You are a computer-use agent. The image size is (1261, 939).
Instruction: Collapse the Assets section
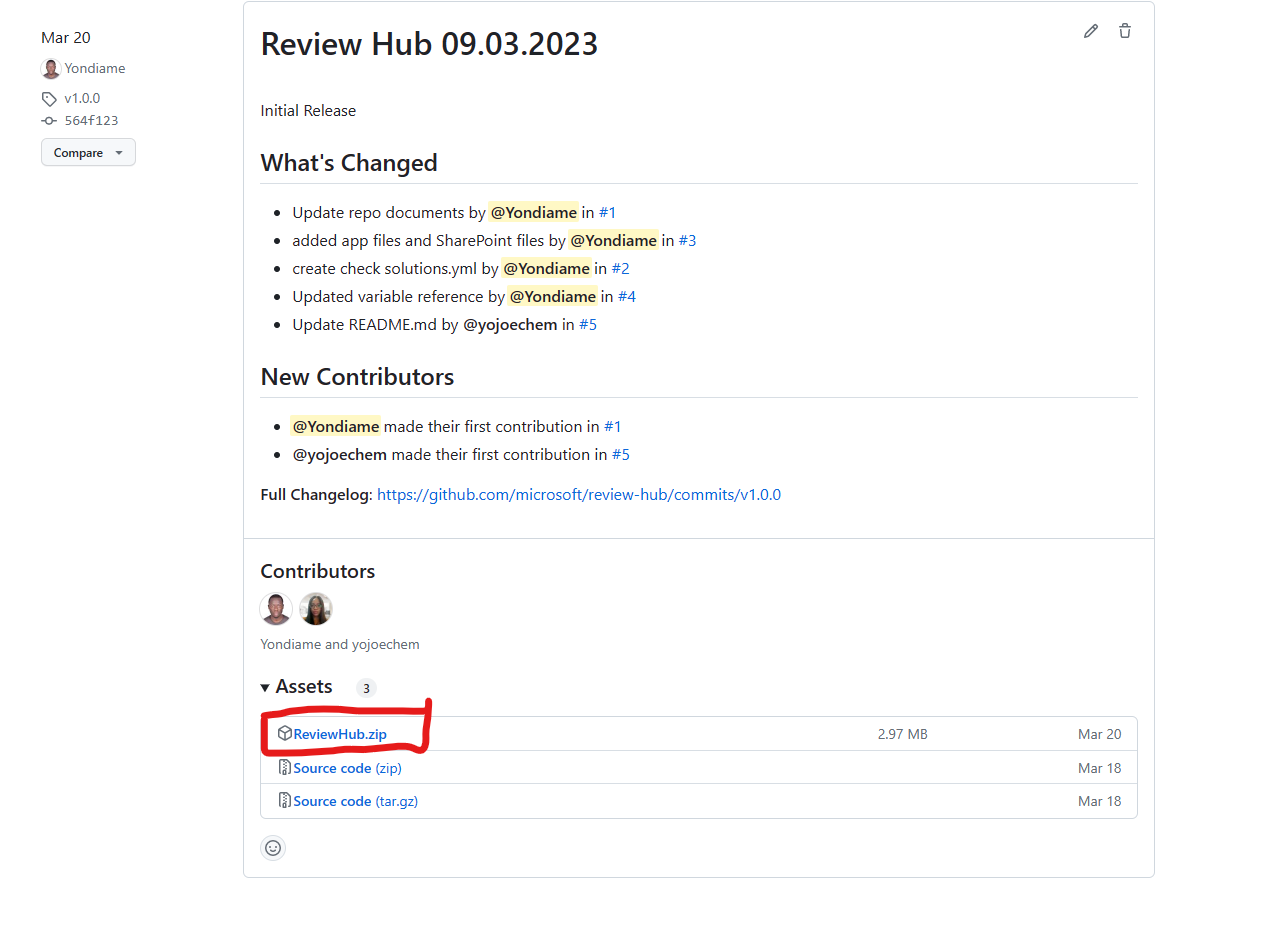point(265,687)
